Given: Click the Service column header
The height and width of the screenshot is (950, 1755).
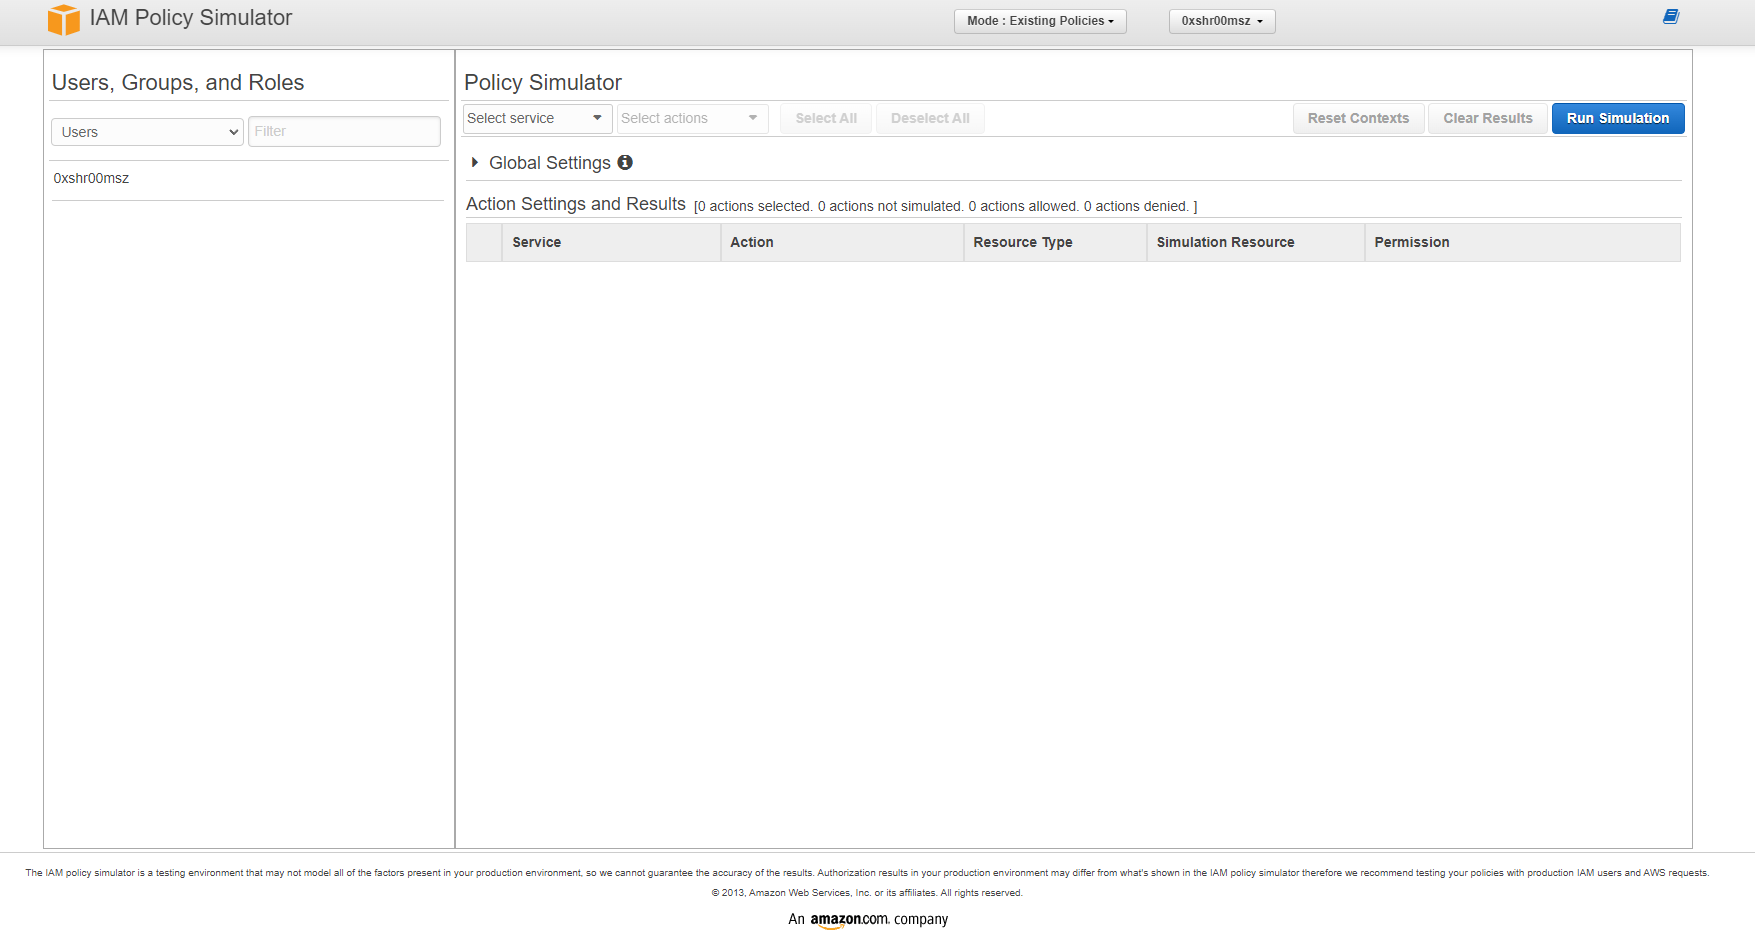Looking at the screenshot, I should click(537, 242).
